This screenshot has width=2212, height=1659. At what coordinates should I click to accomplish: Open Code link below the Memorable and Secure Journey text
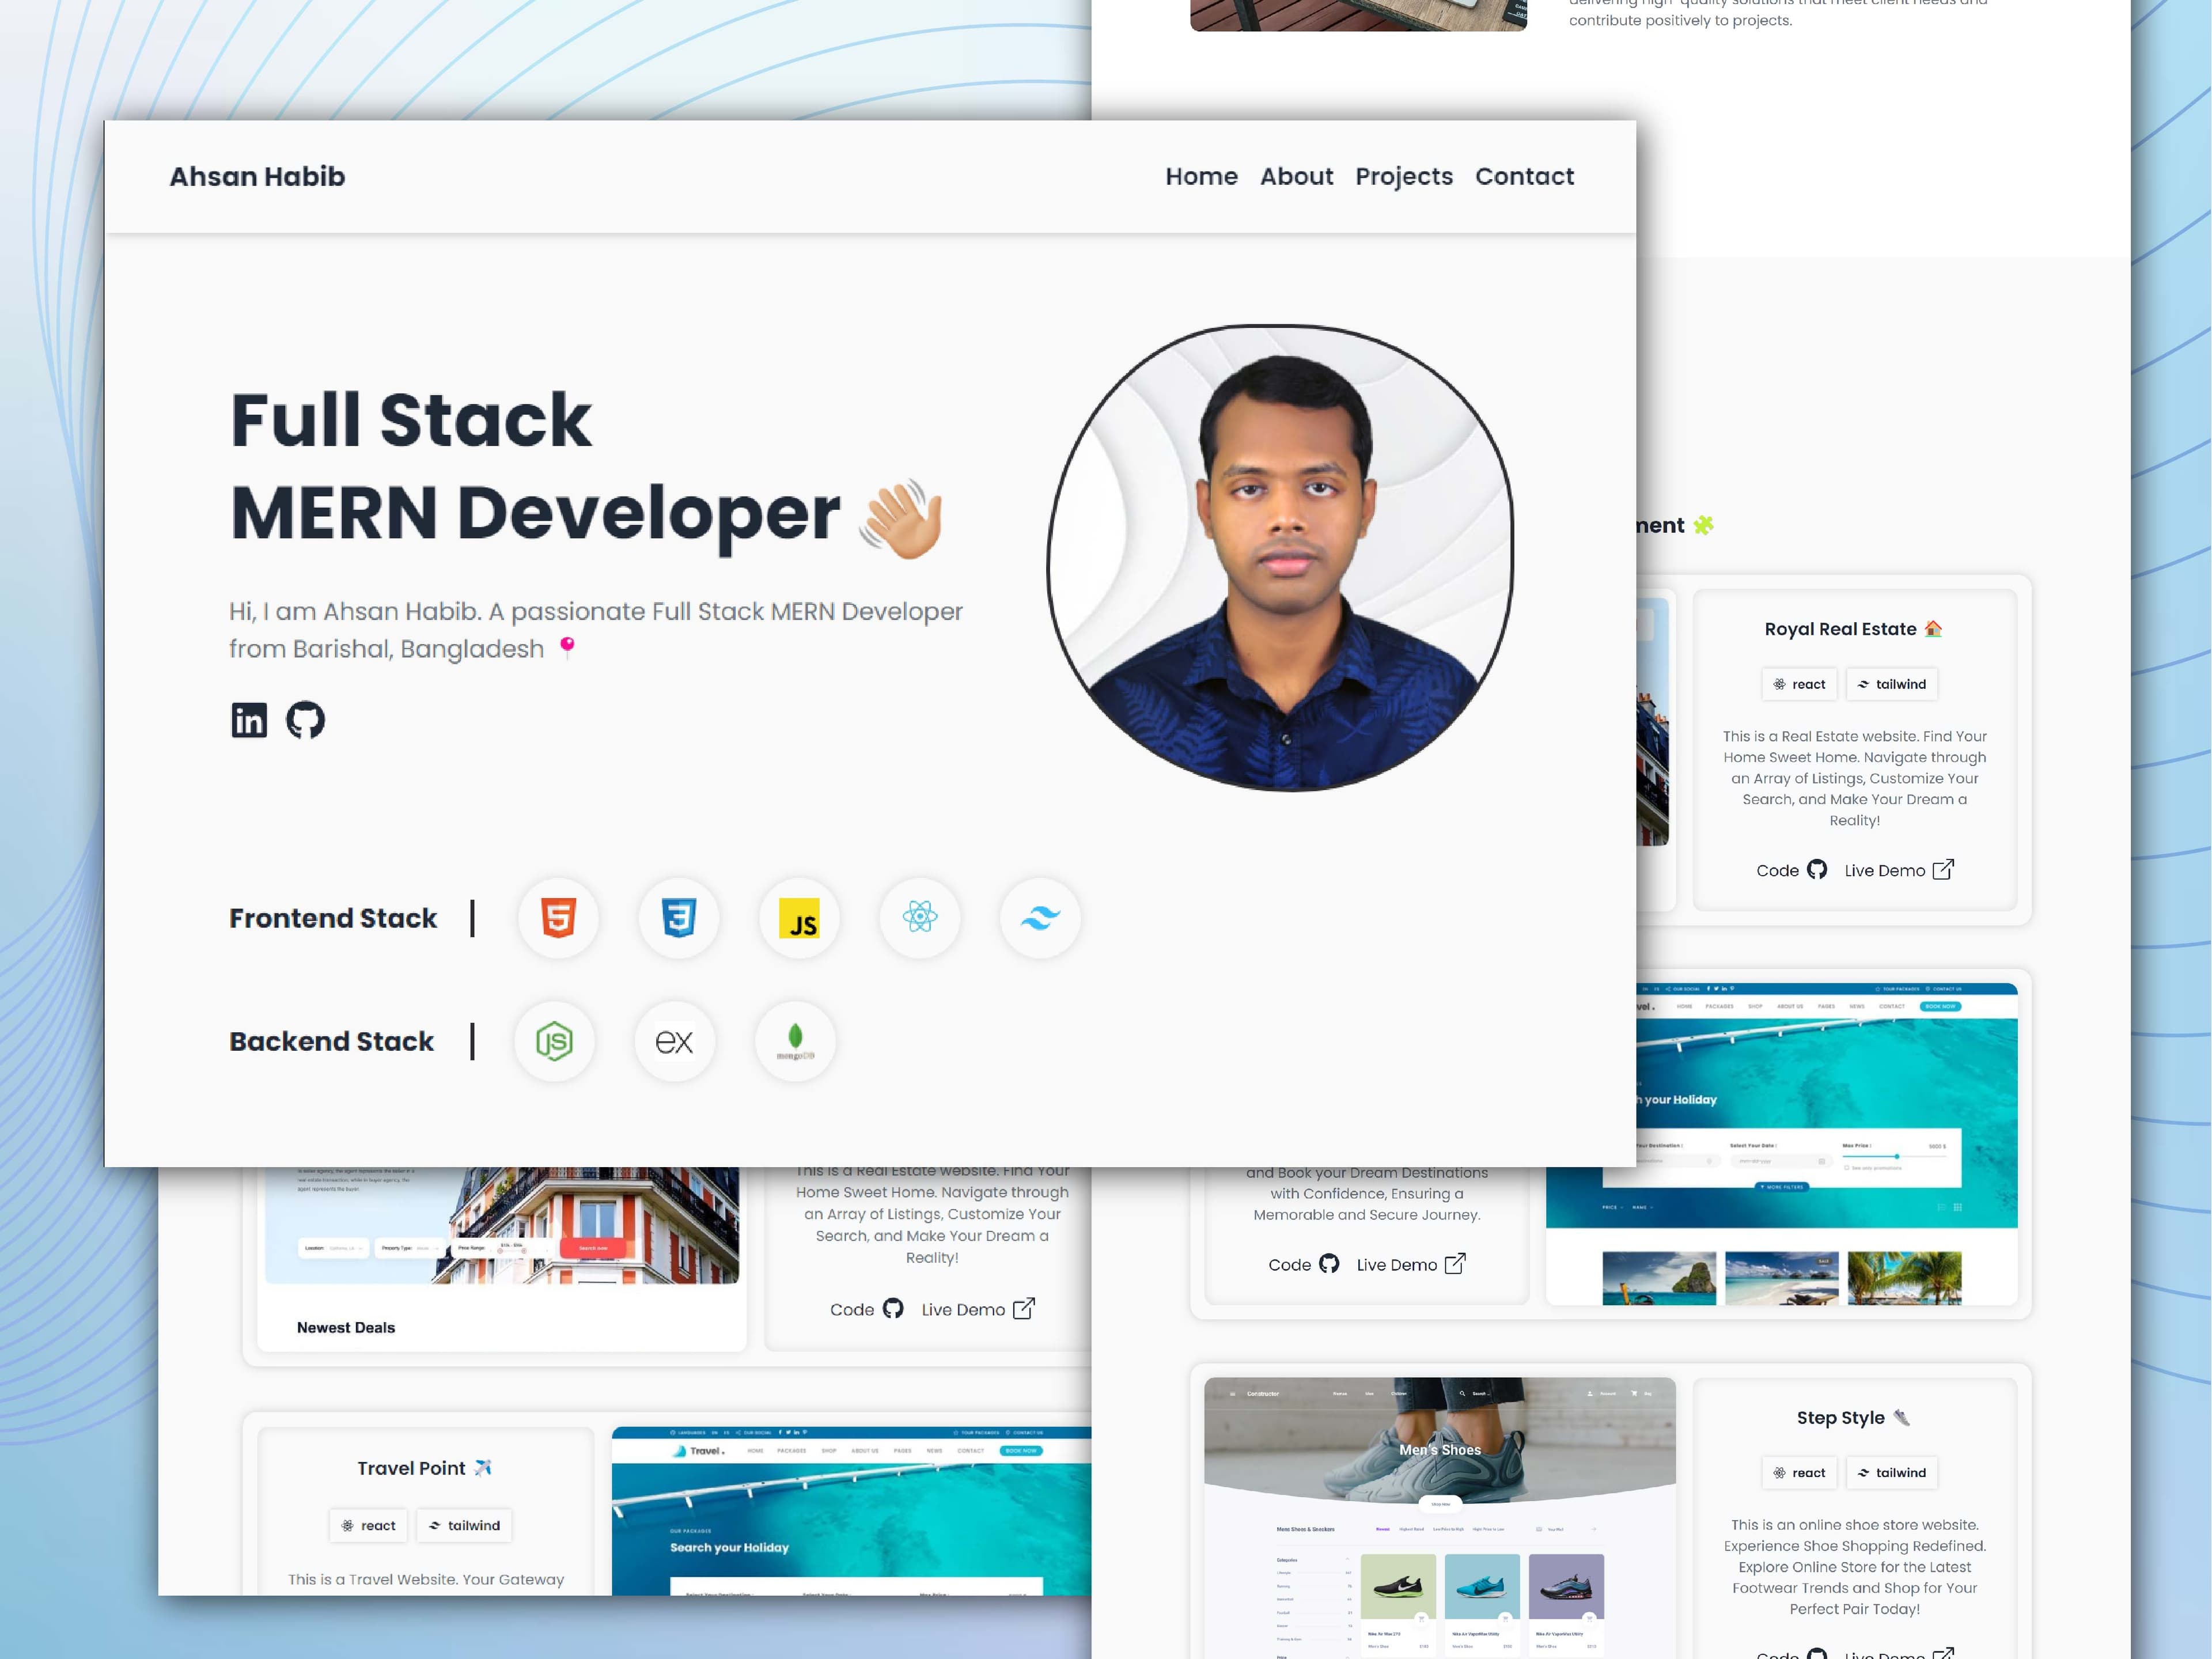pyautogui.click(x=1303, y=1264)
